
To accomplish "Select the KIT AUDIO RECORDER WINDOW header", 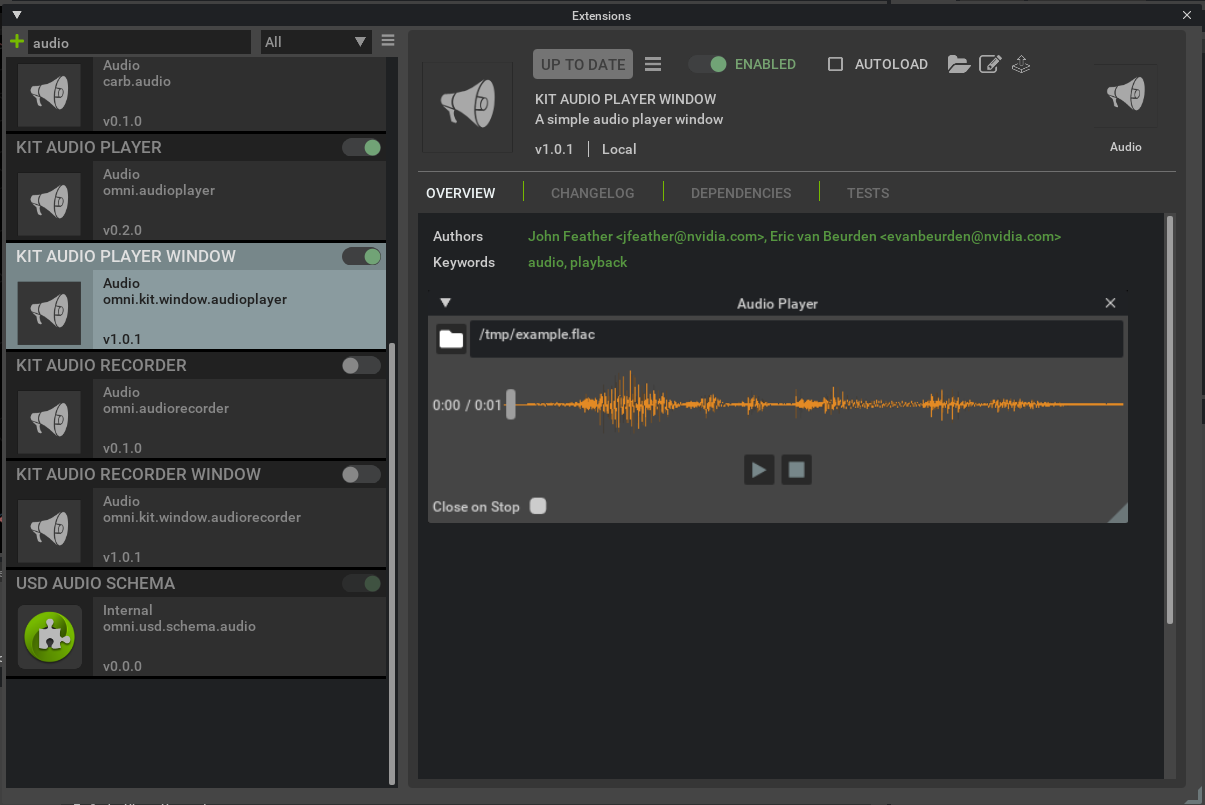I will pyautogui.click(x=138, y=475).
